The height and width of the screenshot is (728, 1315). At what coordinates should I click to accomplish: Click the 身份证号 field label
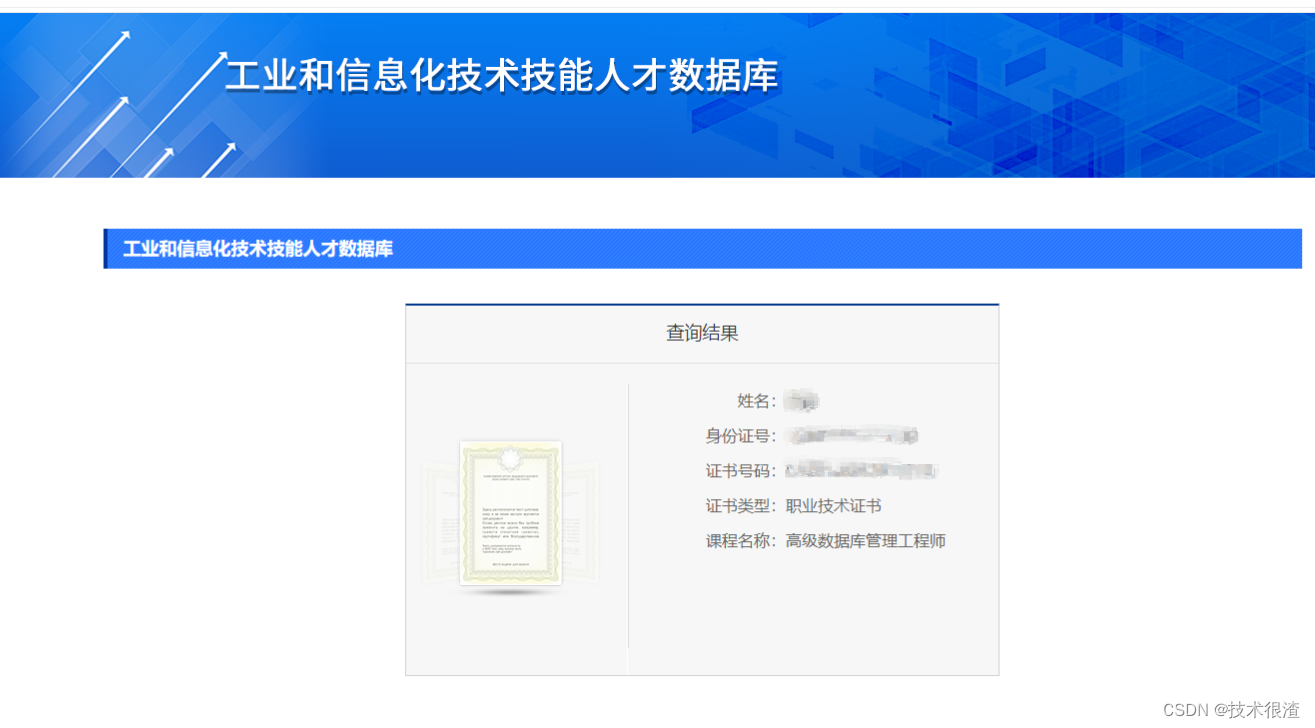[x=741, y=436]
